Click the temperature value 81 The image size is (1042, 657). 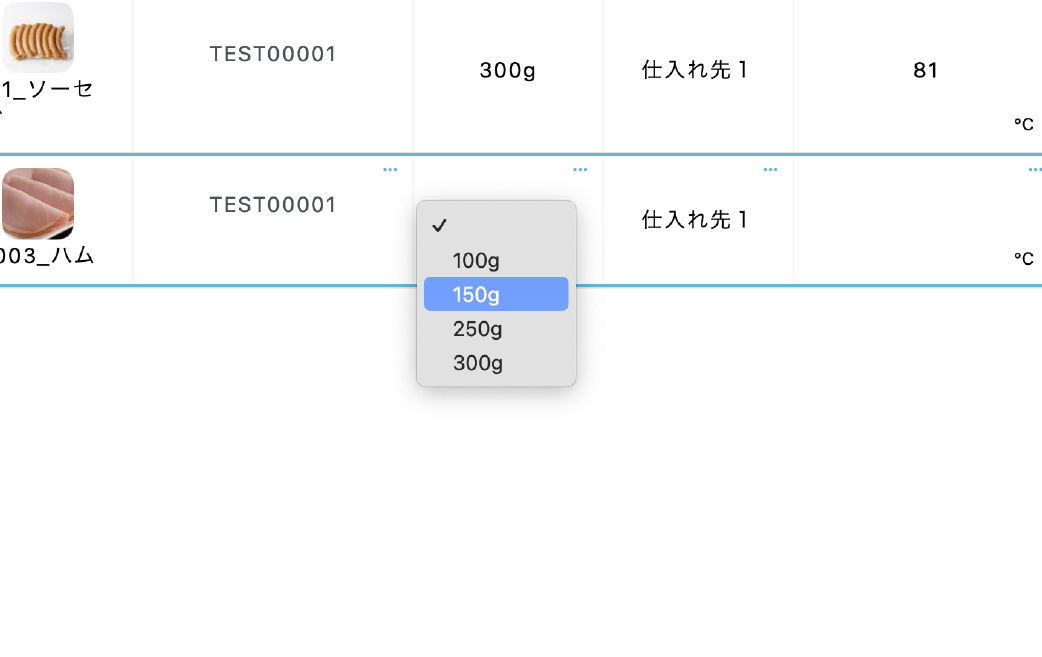(x=925, y=70)
